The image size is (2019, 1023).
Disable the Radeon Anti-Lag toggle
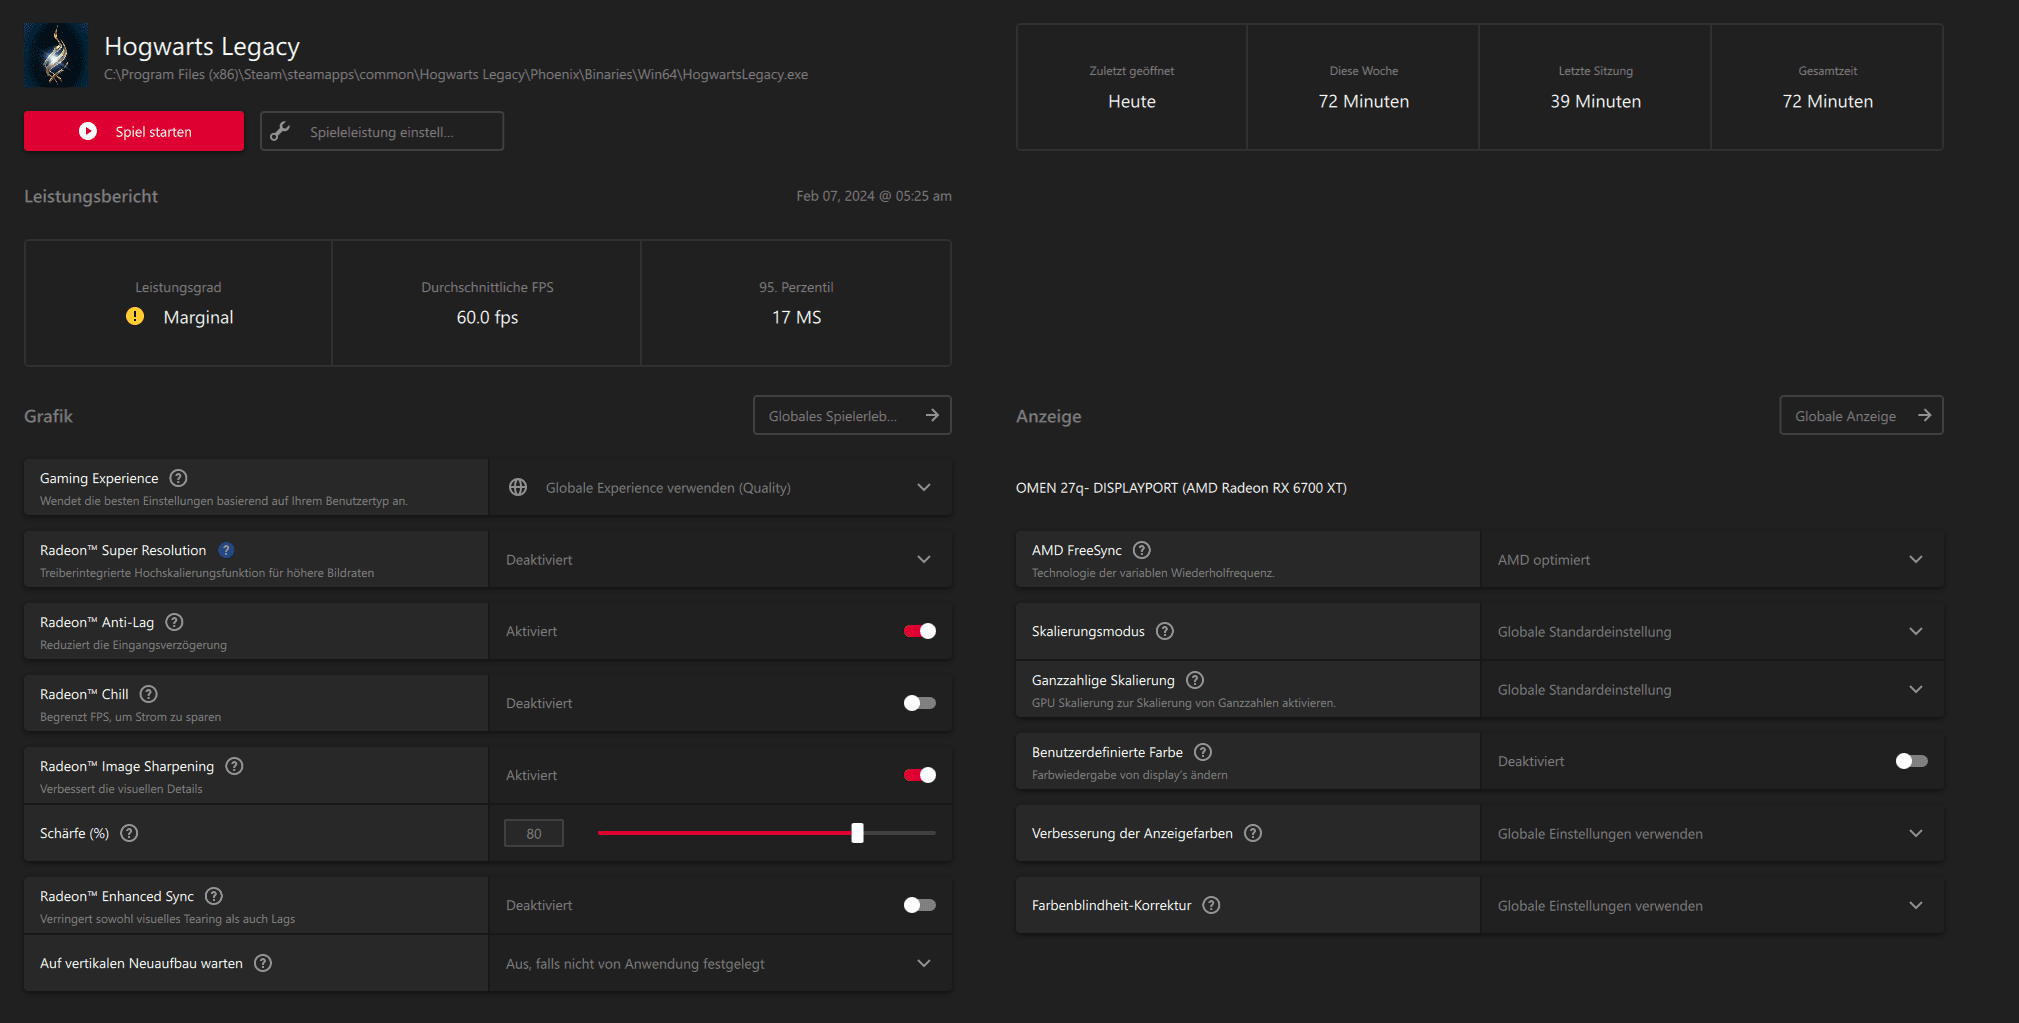[x=920, y=631]
